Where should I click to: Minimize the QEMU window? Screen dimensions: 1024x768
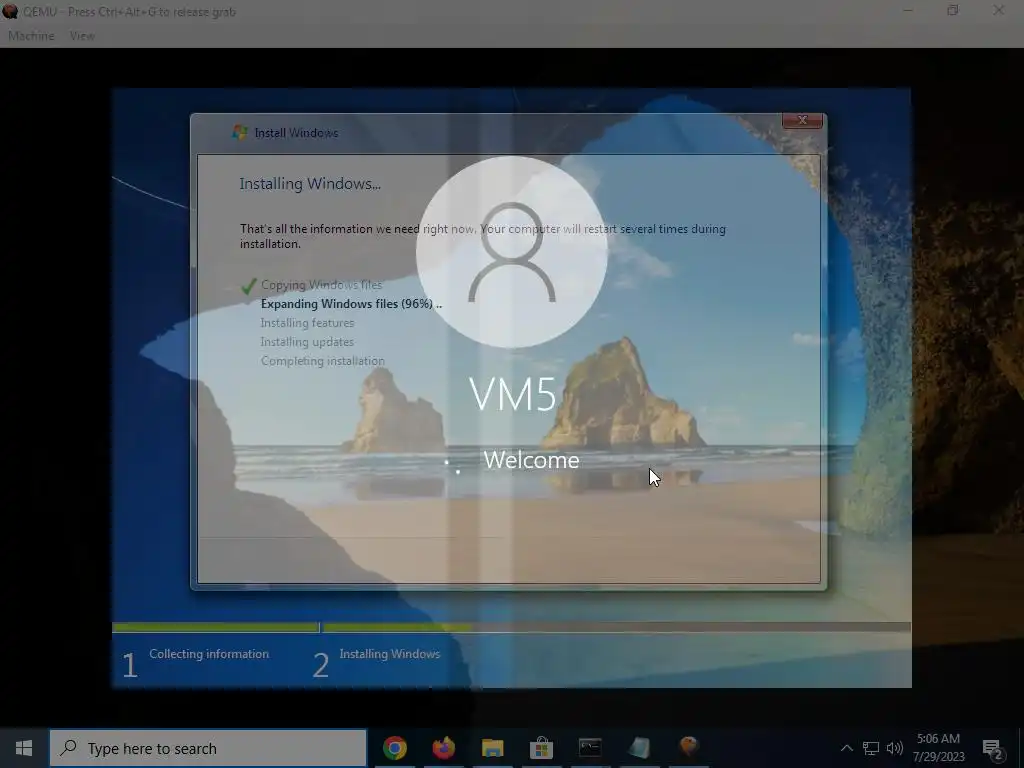[x=908, y=10]
